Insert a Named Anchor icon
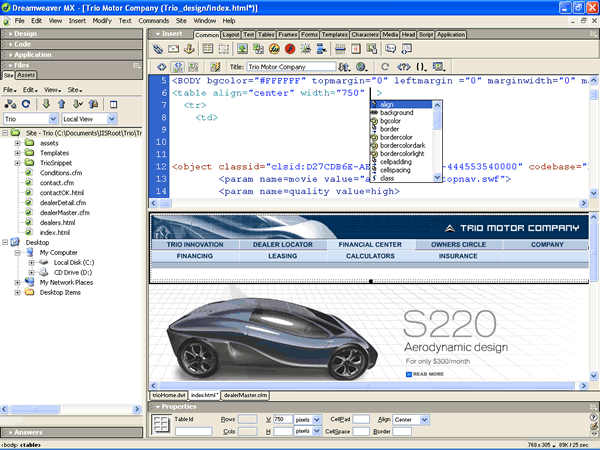600x450 pixels. [189, 49]
